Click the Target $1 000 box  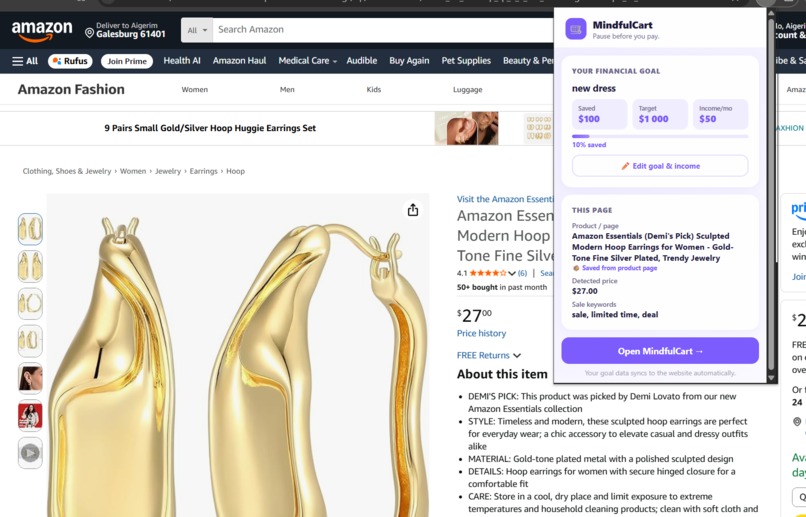(660, 114)
